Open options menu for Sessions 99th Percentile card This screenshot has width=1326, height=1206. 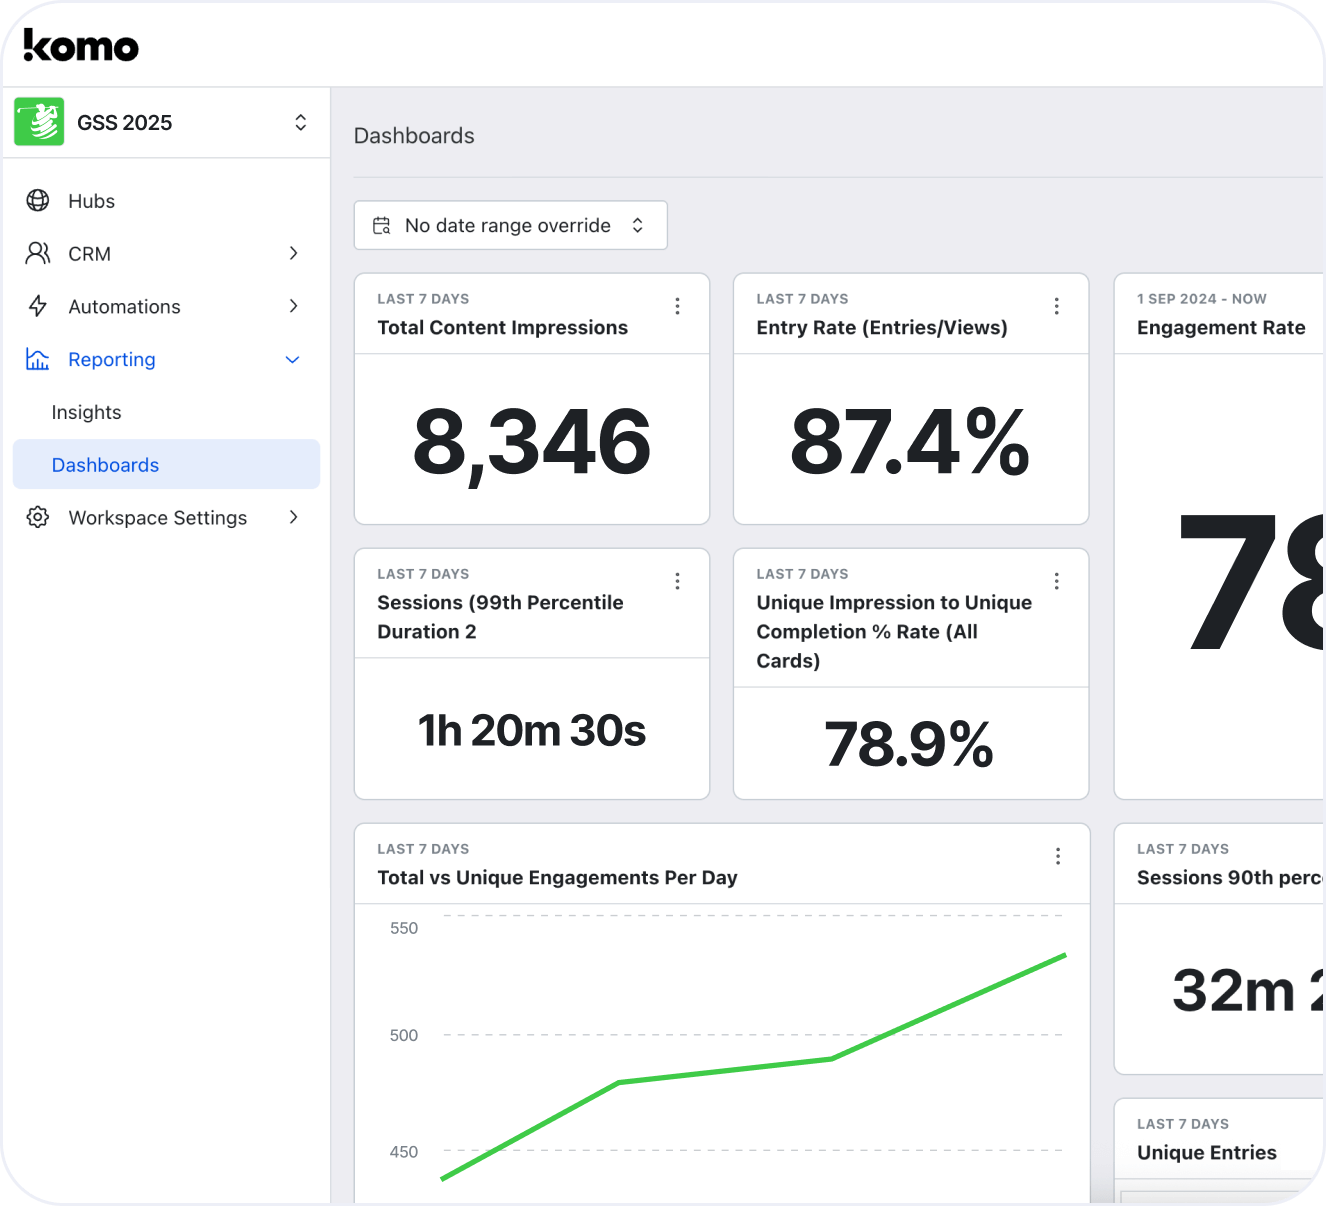pyautogui.click(x=677, y=581)
